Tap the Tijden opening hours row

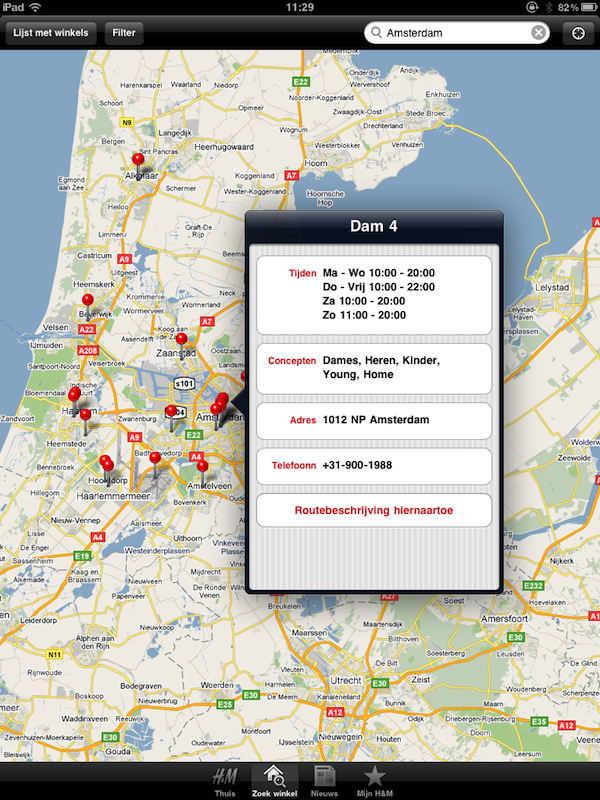point(374,294)
